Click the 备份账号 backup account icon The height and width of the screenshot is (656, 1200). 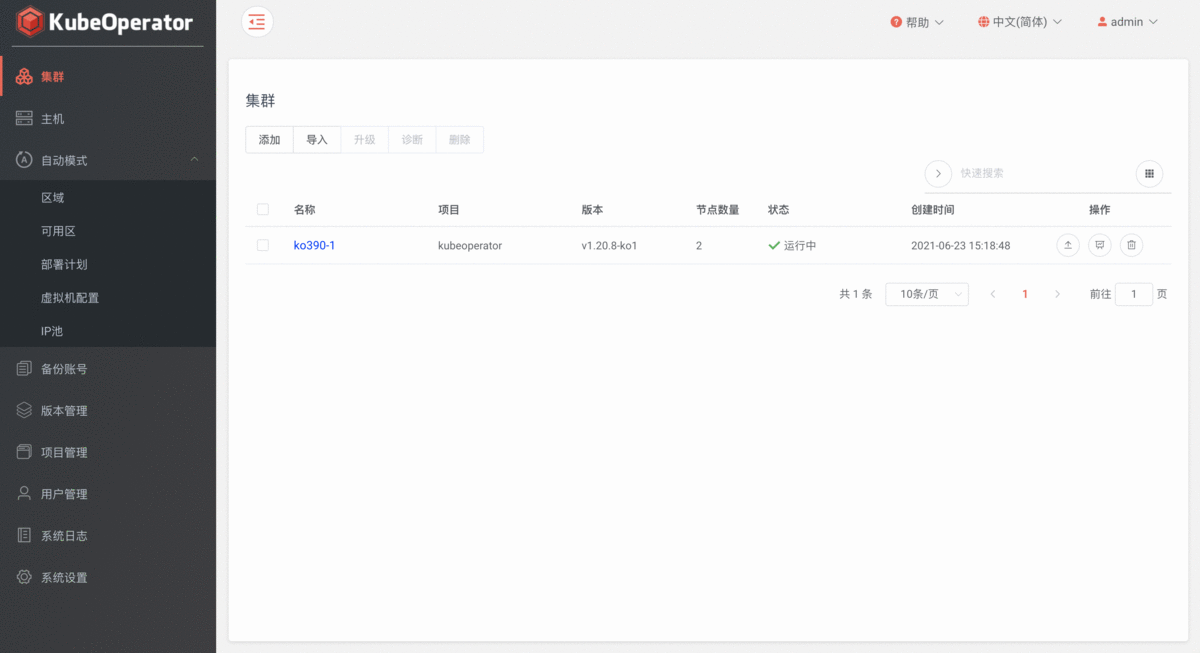(25, 369)
